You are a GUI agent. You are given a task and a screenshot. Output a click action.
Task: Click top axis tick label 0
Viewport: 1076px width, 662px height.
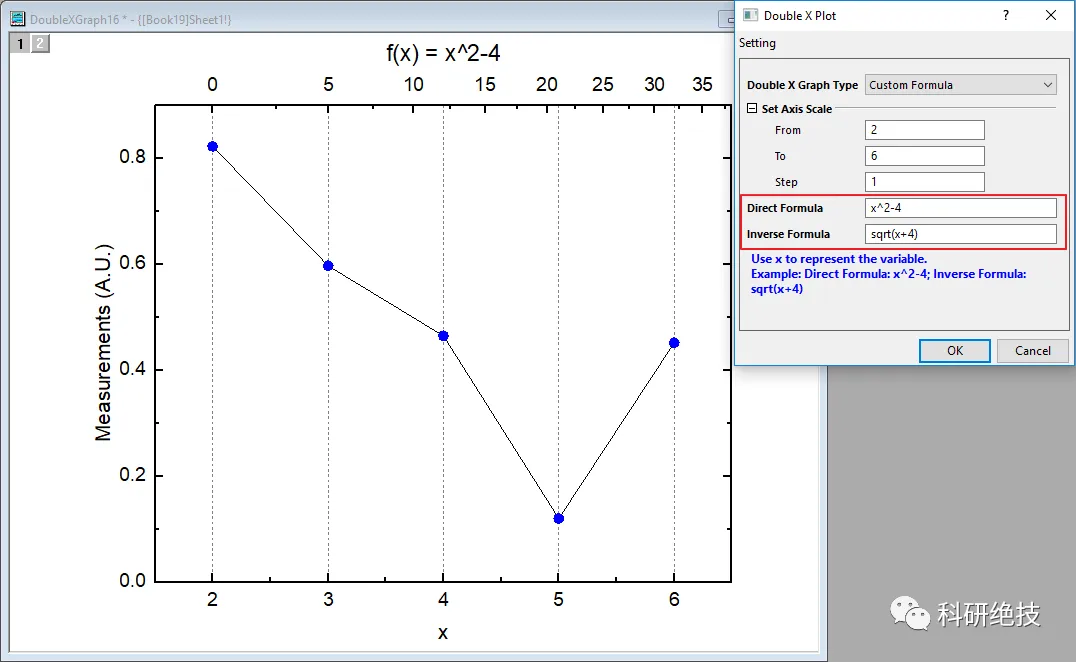point(212,84)
